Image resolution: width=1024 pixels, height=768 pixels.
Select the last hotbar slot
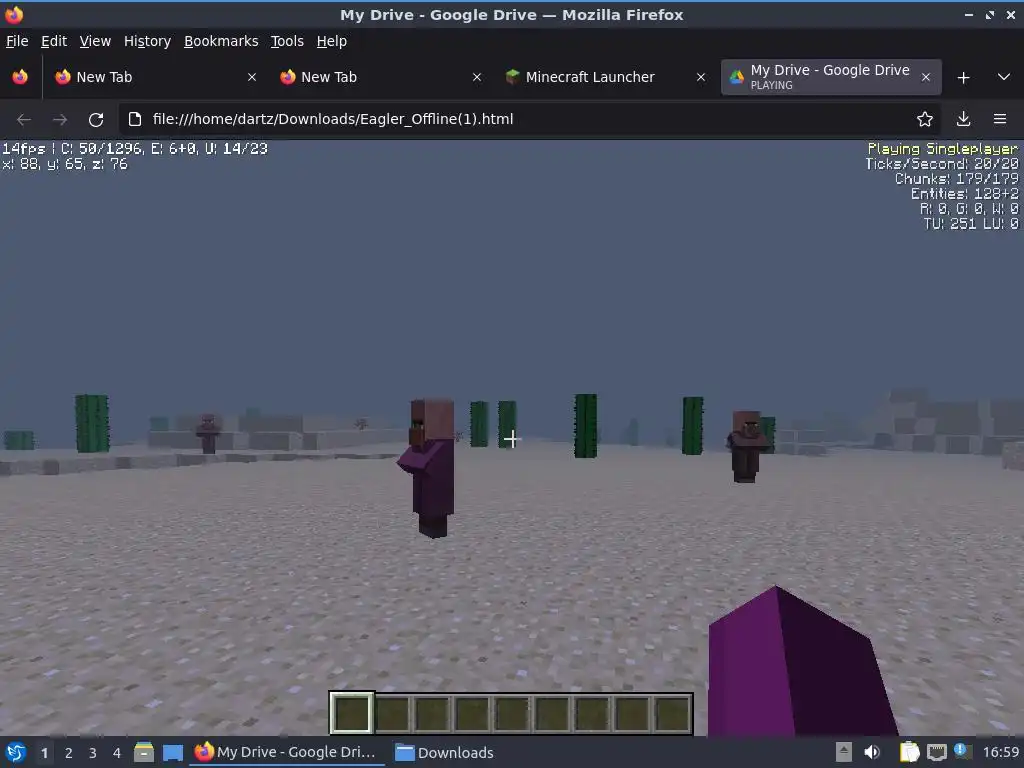click(672, 713)
